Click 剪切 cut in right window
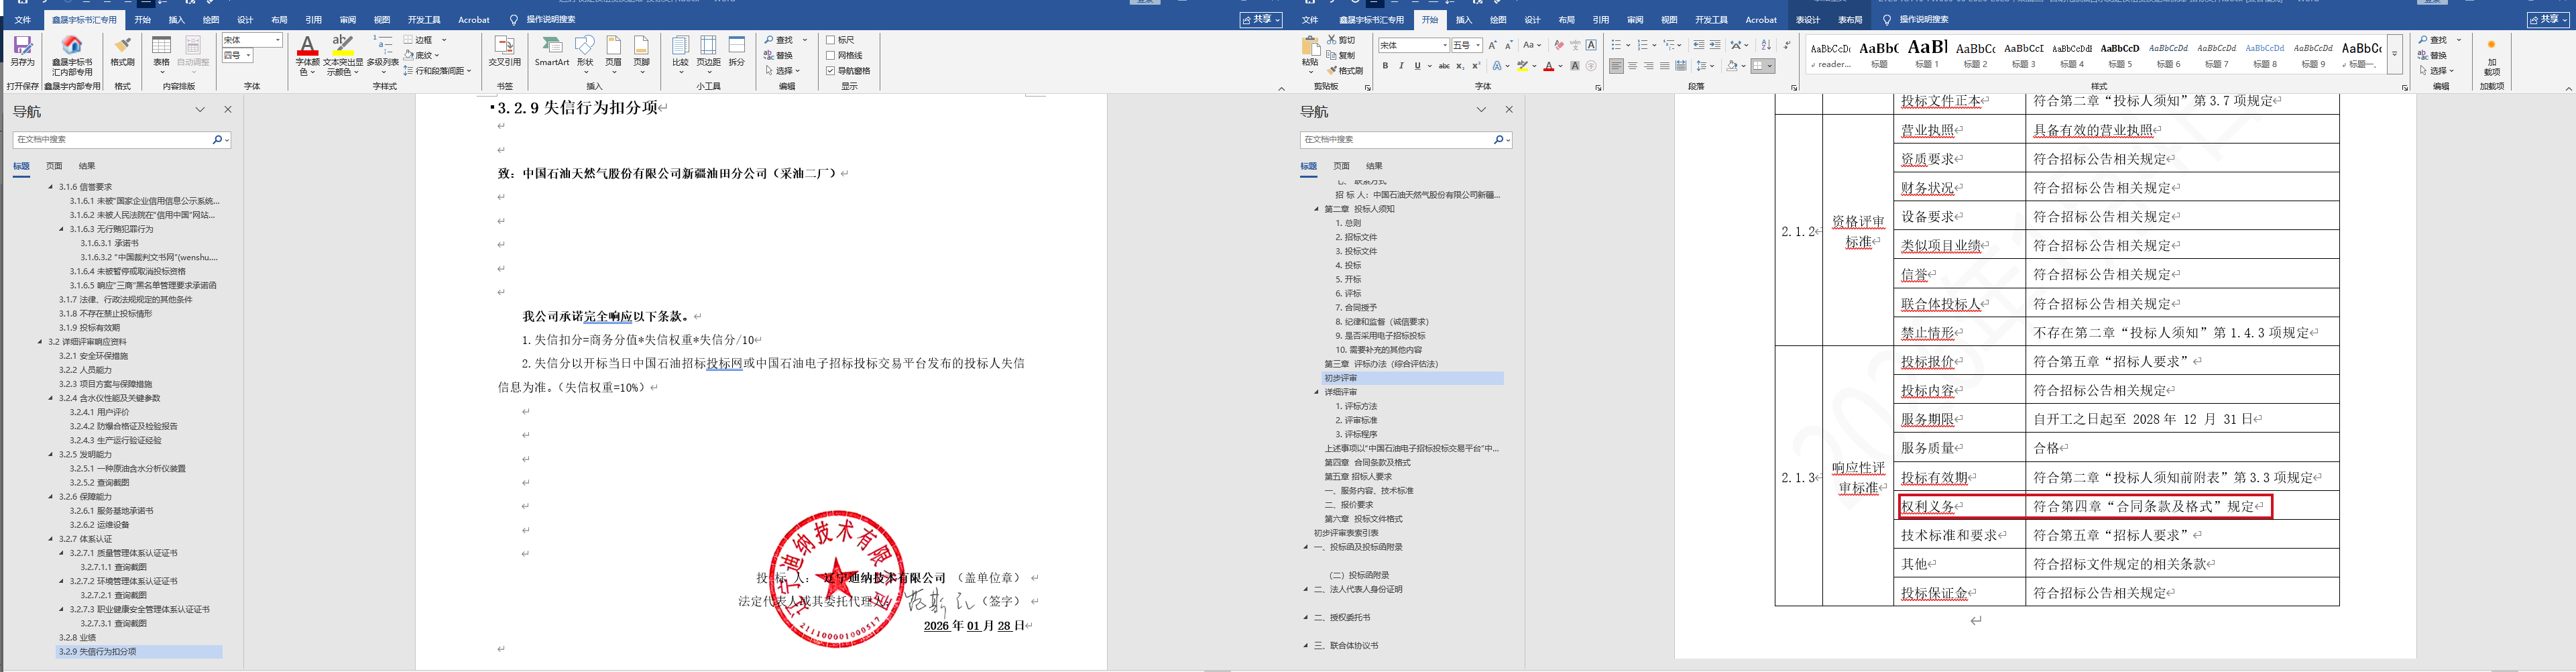The image size is (2576, 672). pyautogui.click(x=1341, y=40)
